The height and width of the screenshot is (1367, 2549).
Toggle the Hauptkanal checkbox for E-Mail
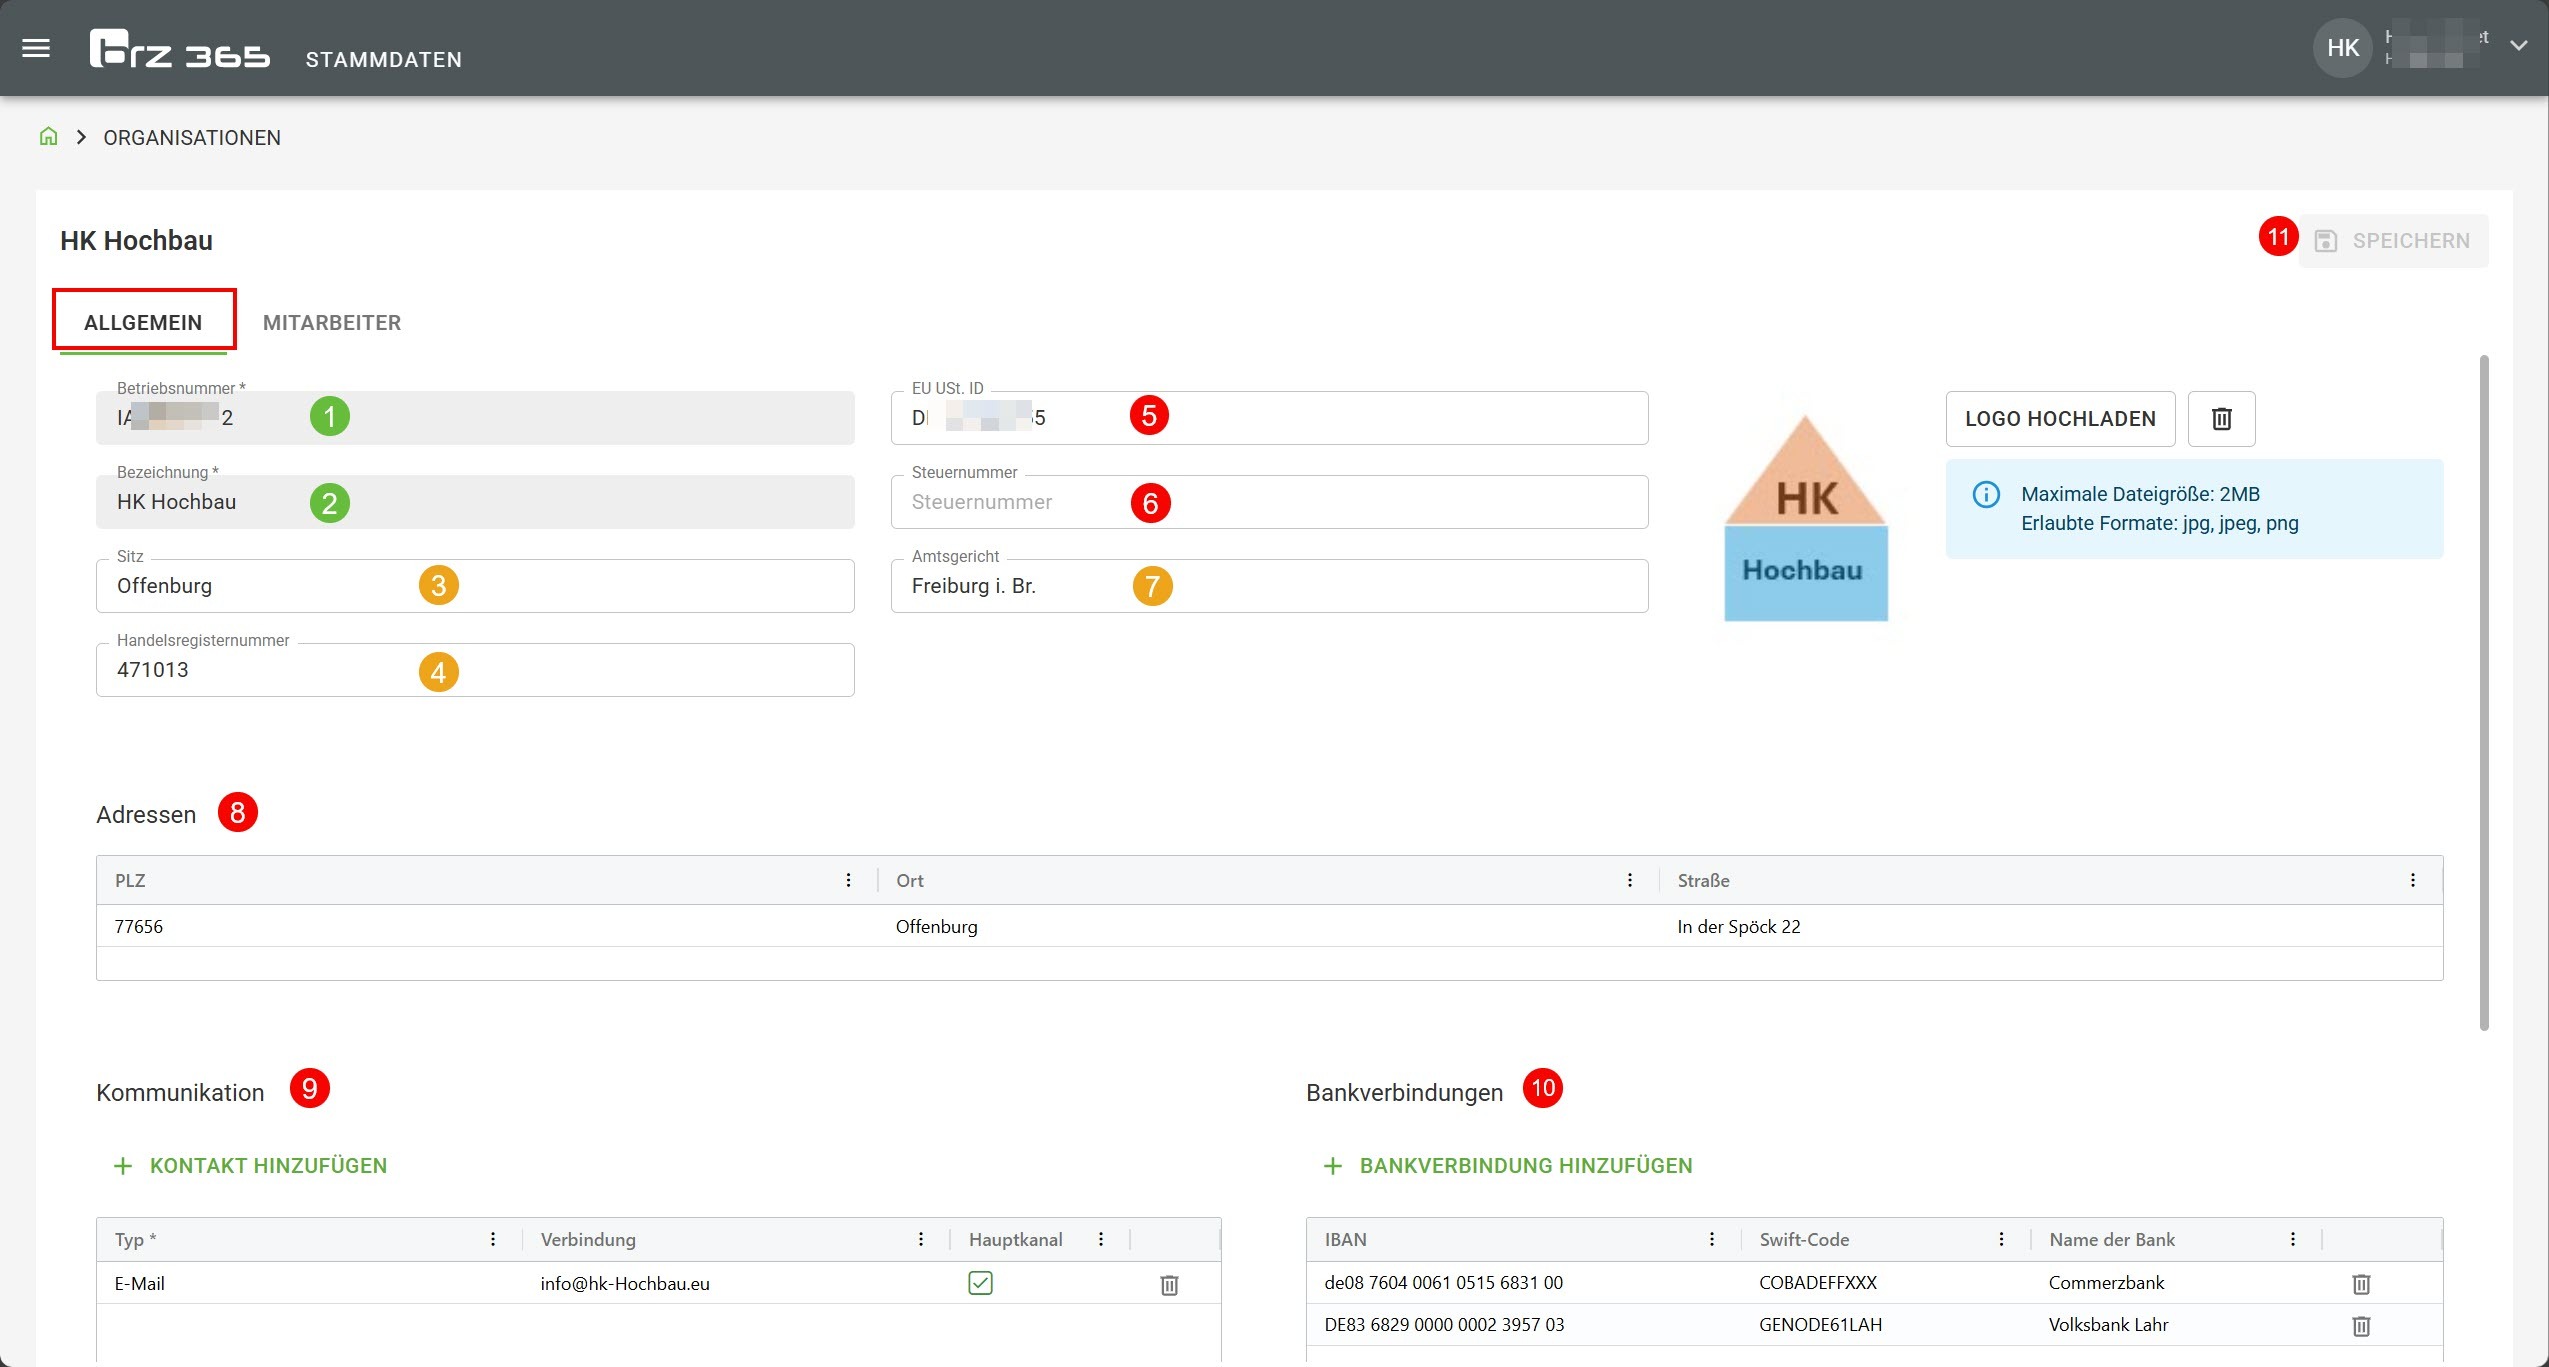[x=980, y=1283]
